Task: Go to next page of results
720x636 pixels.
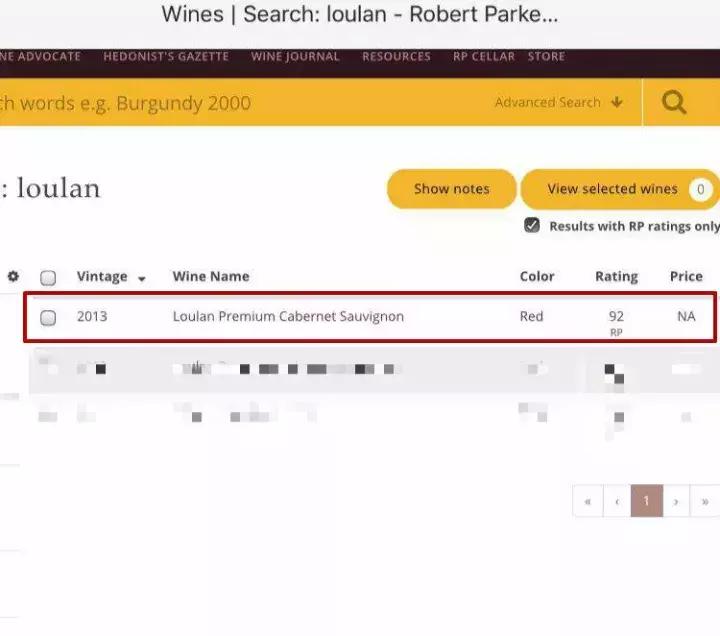Action: pyautogui.click(x=676, y=501)
